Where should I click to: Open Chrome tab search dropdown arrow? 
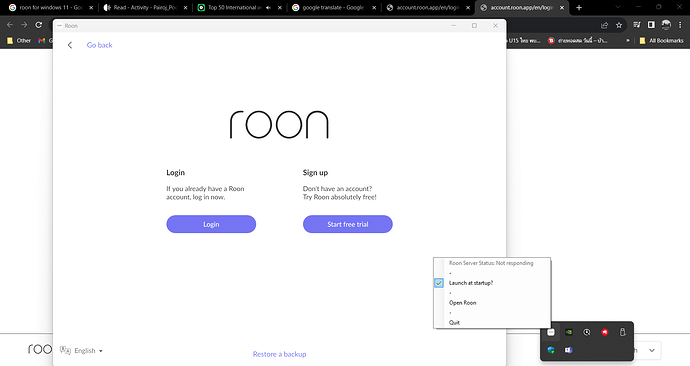click(618, 7)
